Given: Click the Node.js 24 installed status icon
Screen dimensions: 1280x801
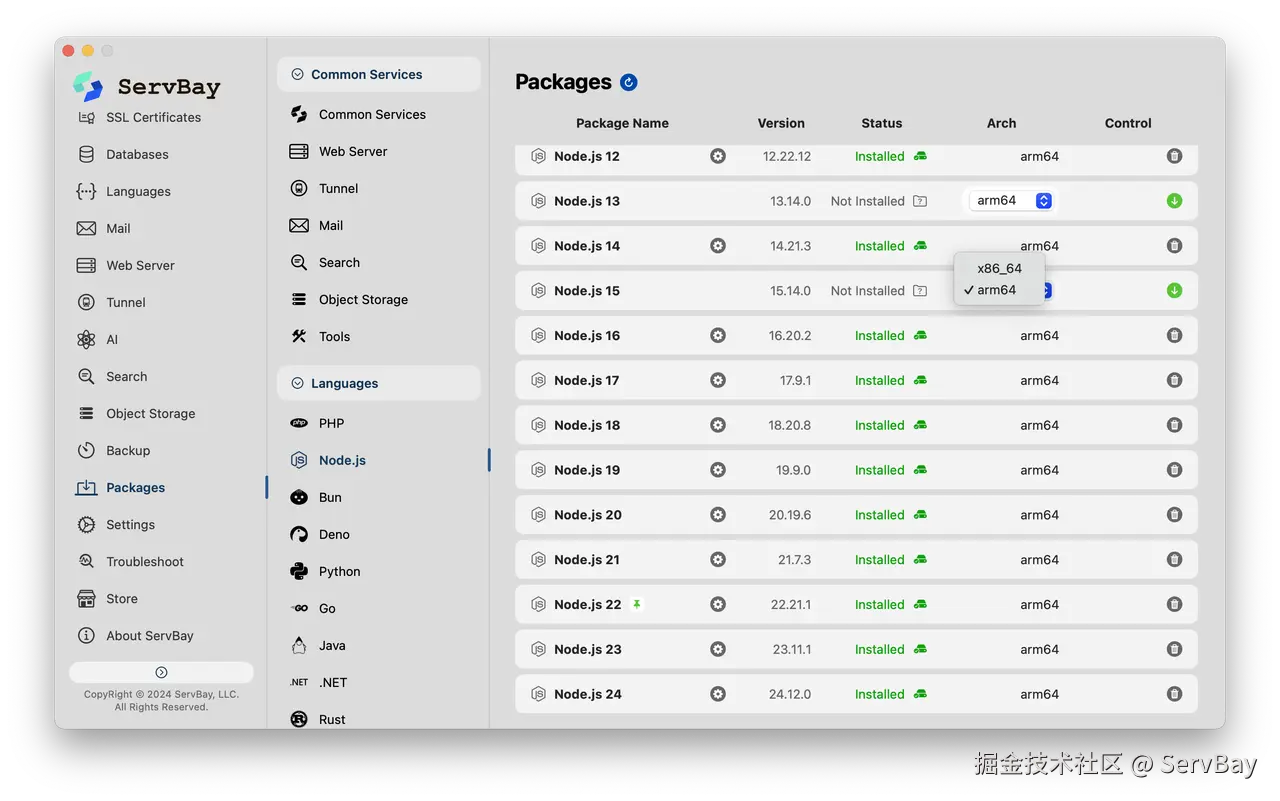Looking at the screenshot, I should tap(920, 694).
